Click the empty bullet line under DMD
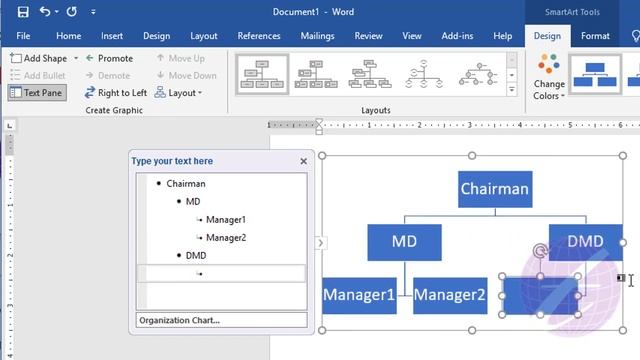 pyautogui.click(x=222, y=273)
